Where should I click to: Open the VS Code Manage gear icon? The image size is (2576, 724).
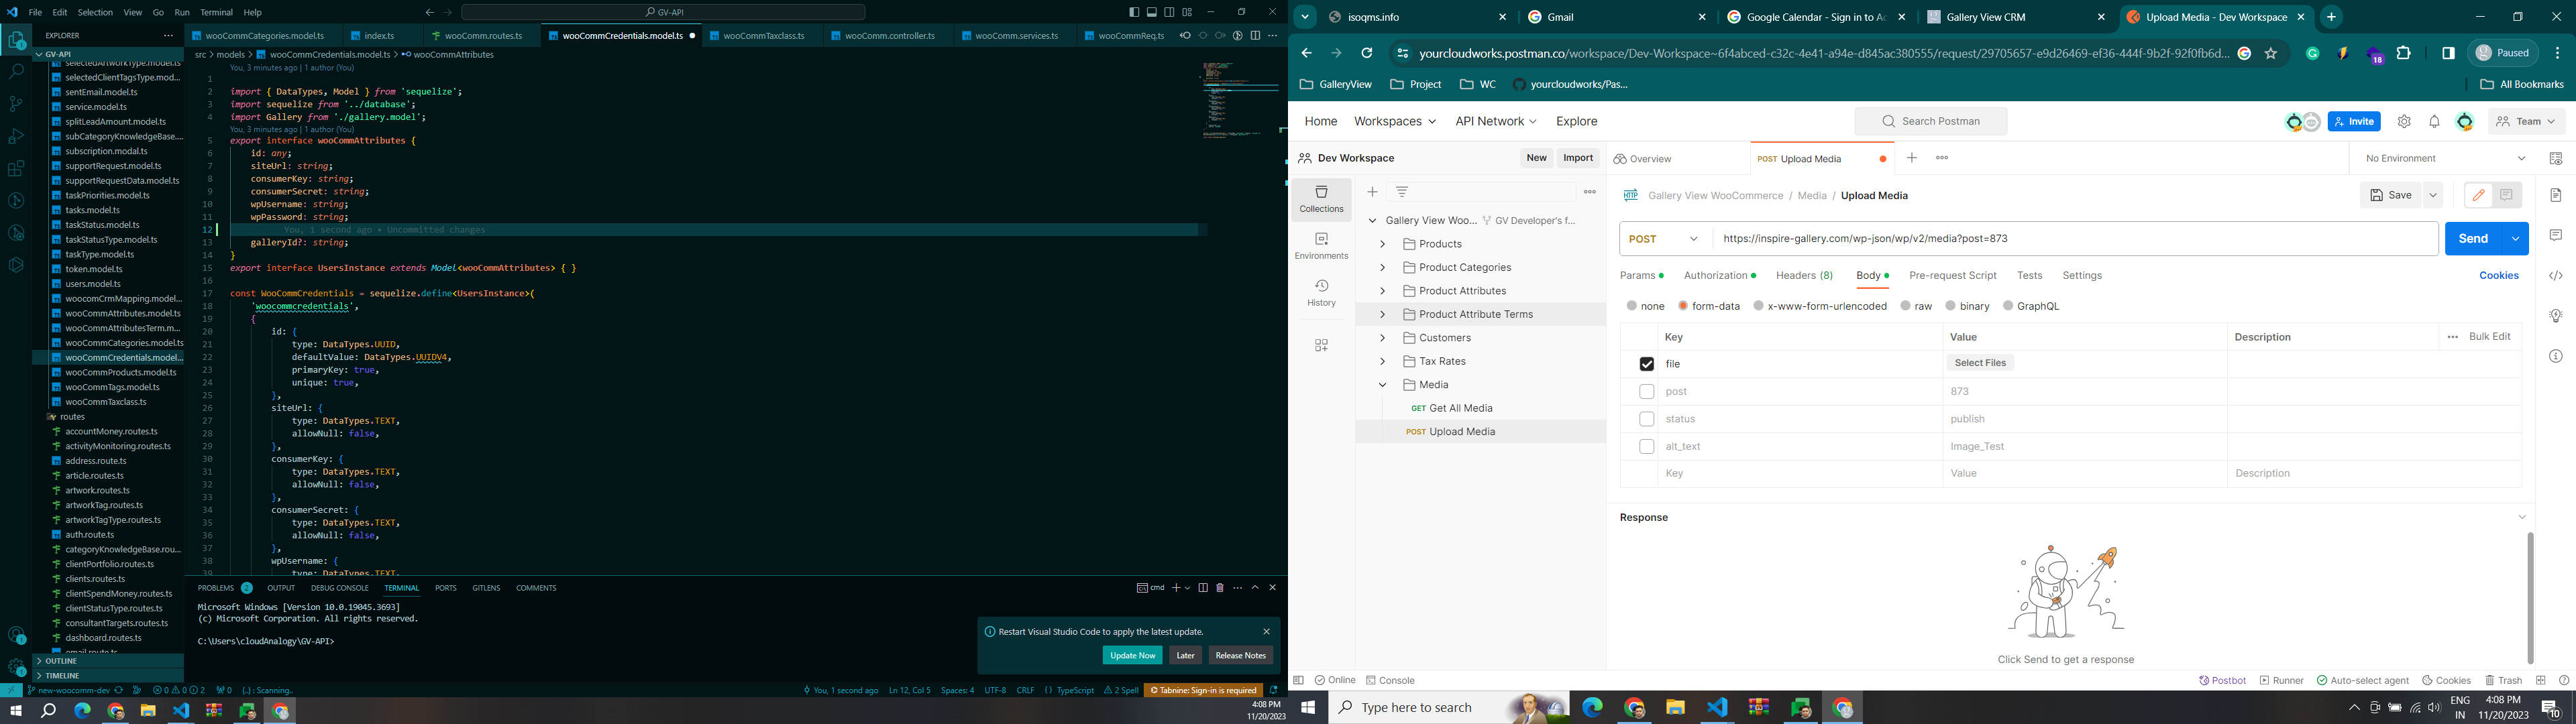click(16, 667)
